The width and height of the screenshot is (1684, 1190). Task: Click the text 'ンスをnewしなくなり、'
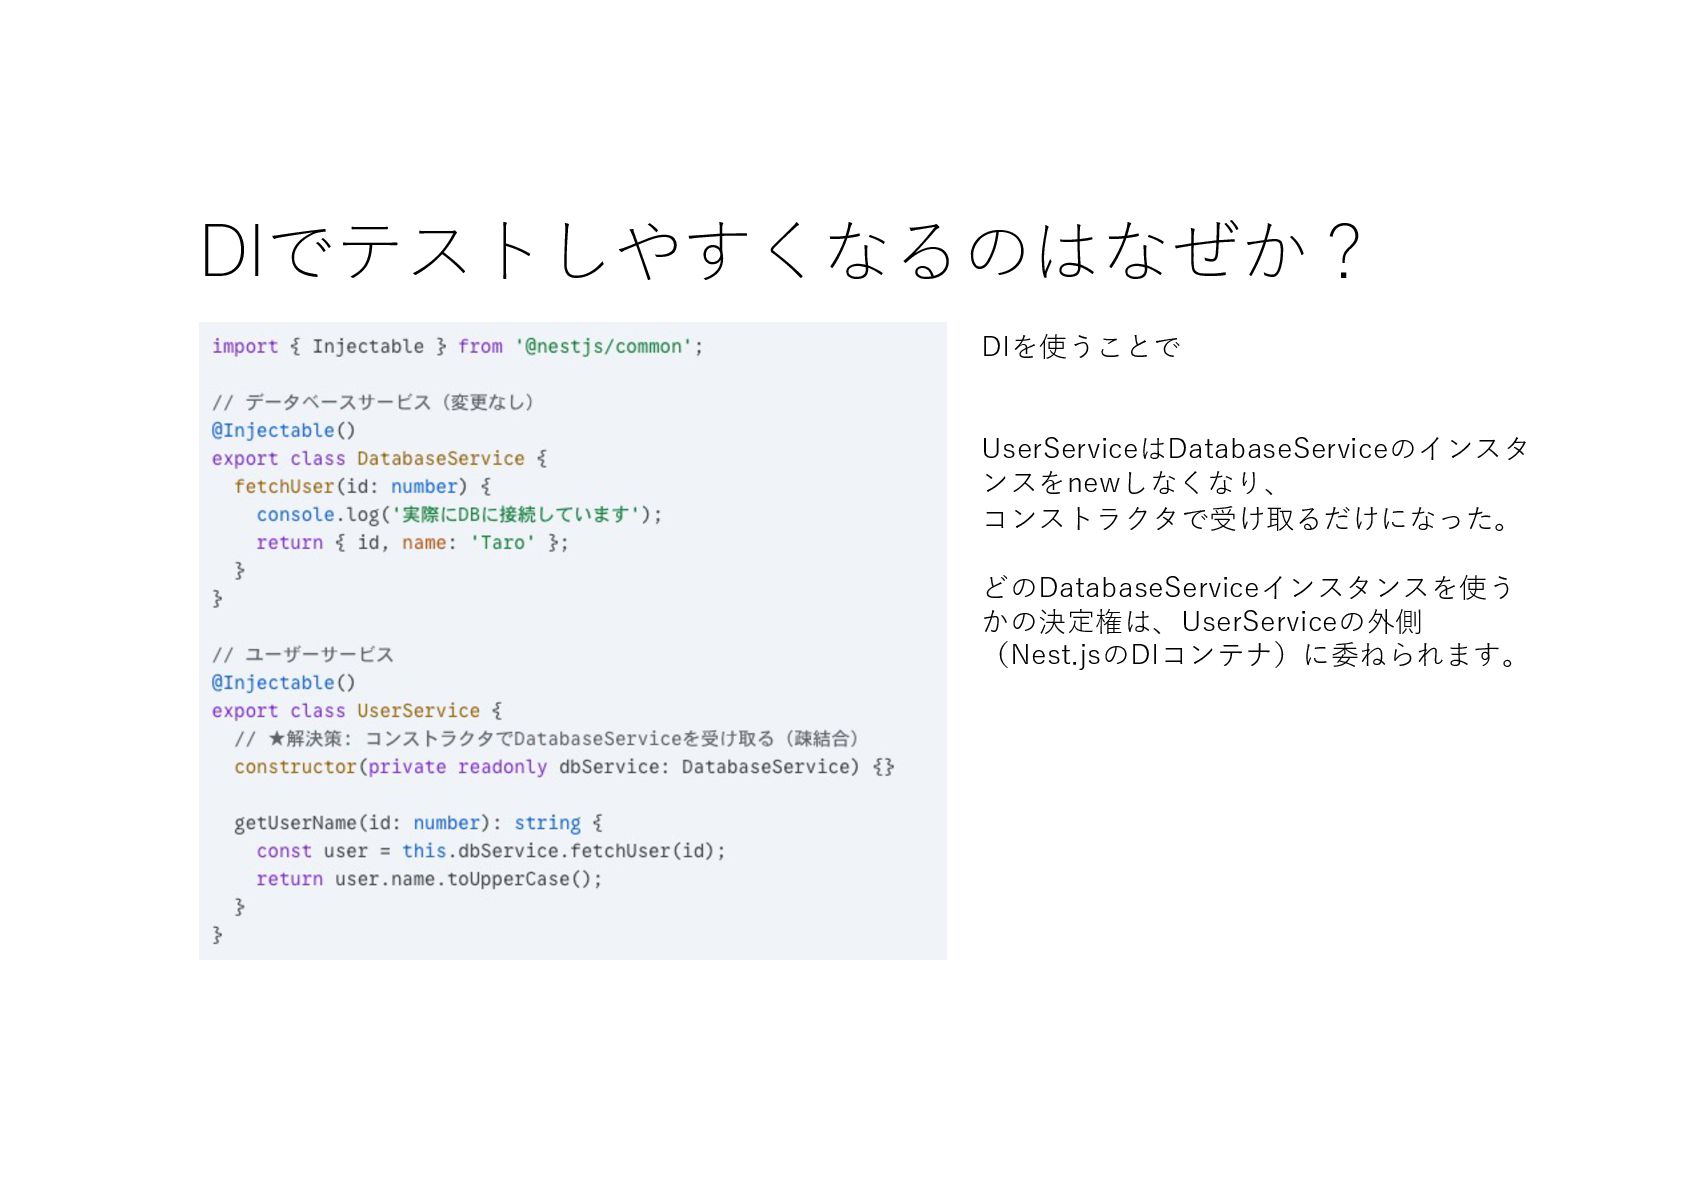click(x=1129, y=483)
